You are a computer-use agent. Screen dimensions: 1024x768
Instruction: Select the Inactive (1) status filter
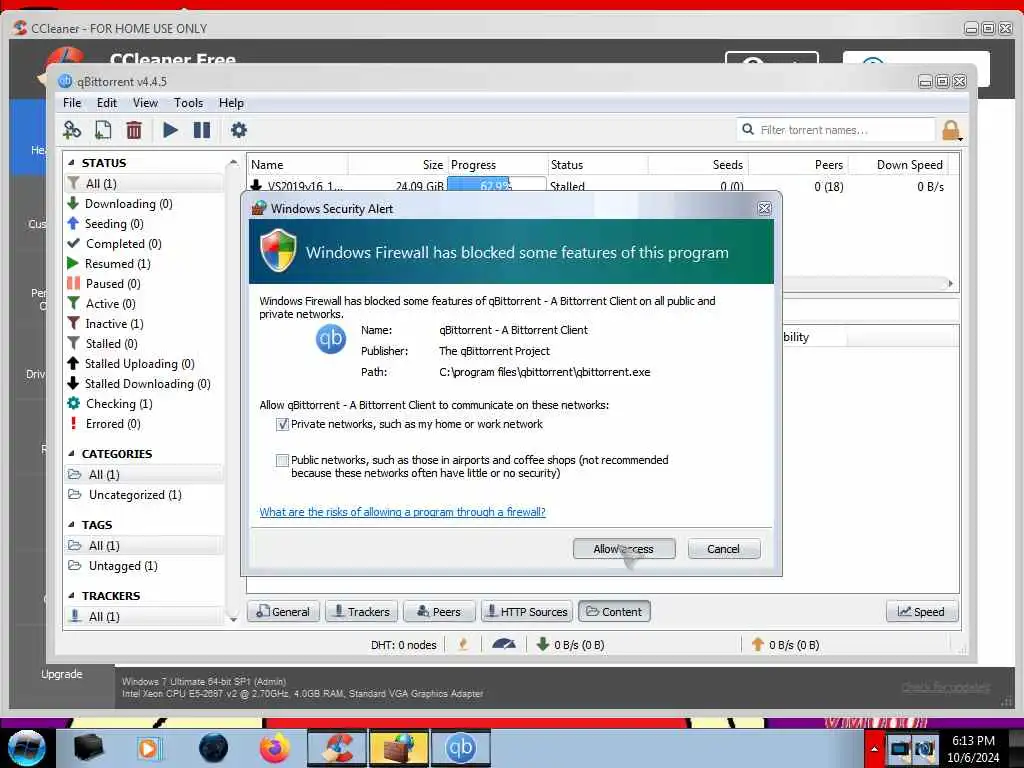pyautogui.click(x=114, y=324)
